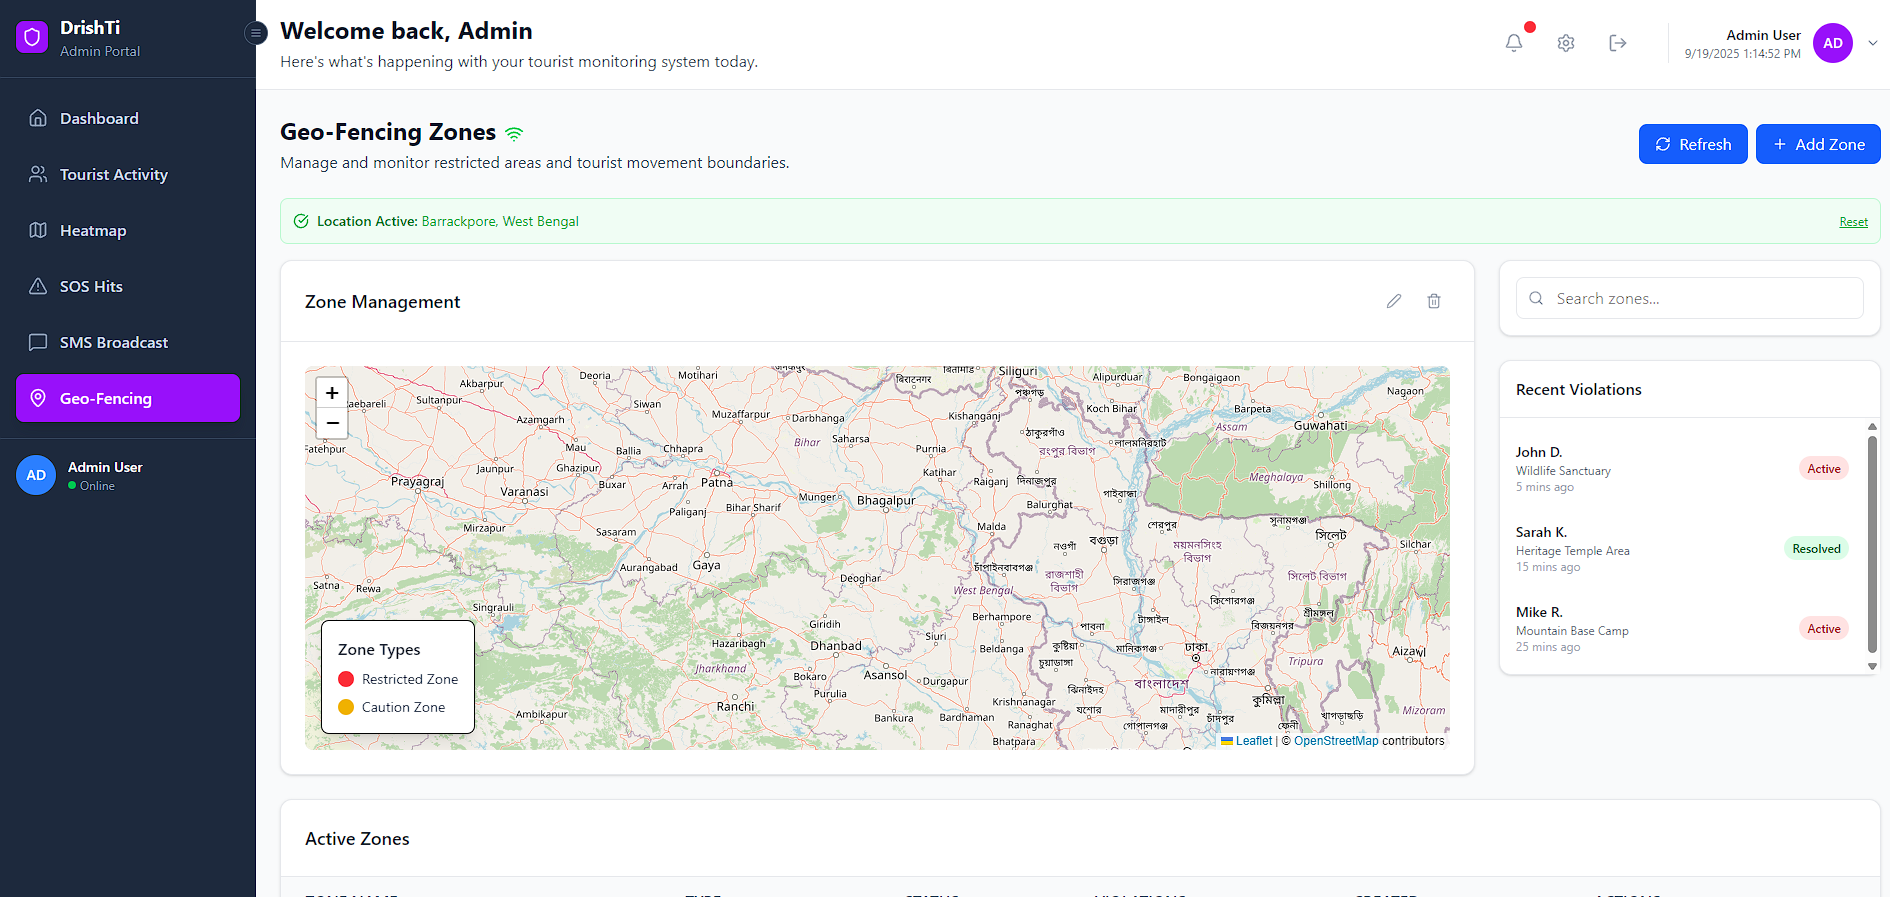Open the Dashboard menu item
1890x897 pixels.
(x=128, y=118)
